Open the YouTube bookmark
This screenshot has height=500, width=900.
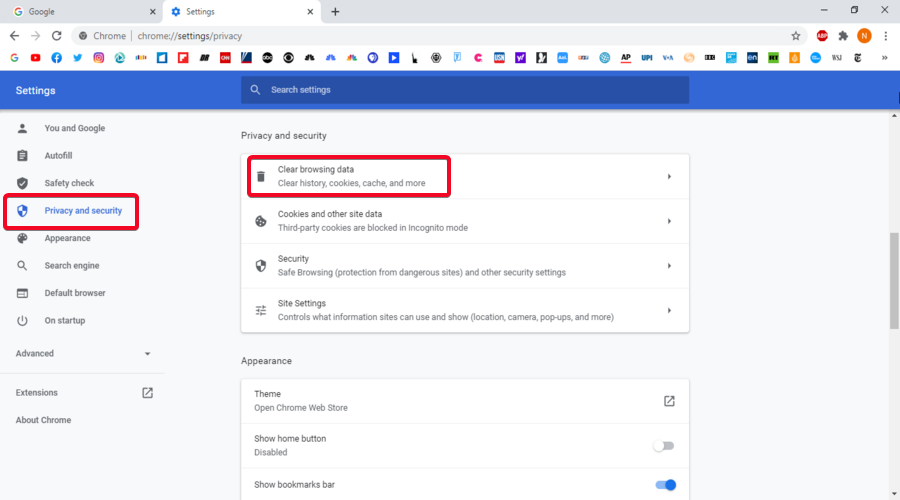click(x=36, y=58)
